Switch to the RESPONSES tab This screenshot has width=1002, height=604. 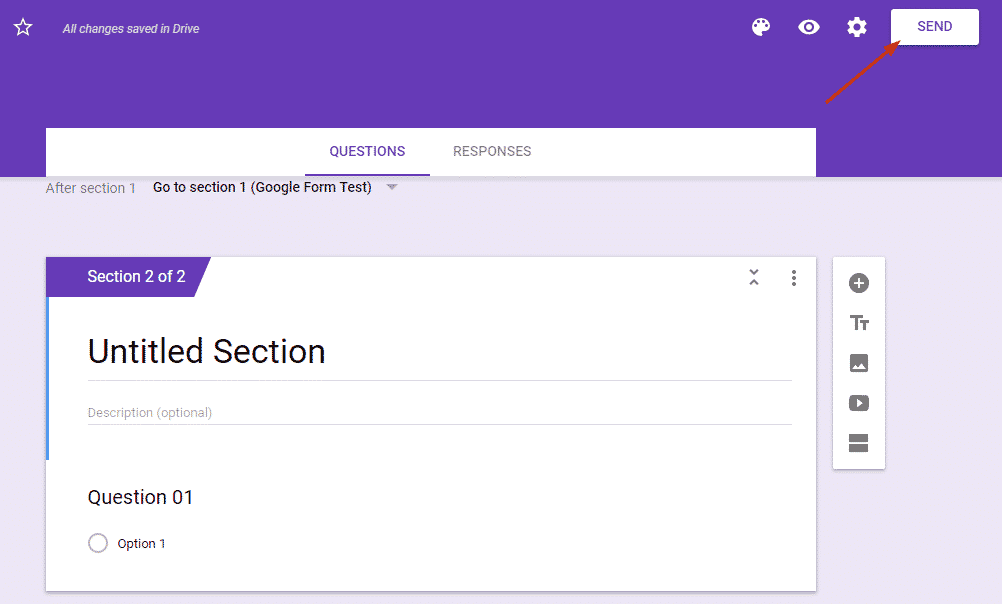click(x=492, y=152)
